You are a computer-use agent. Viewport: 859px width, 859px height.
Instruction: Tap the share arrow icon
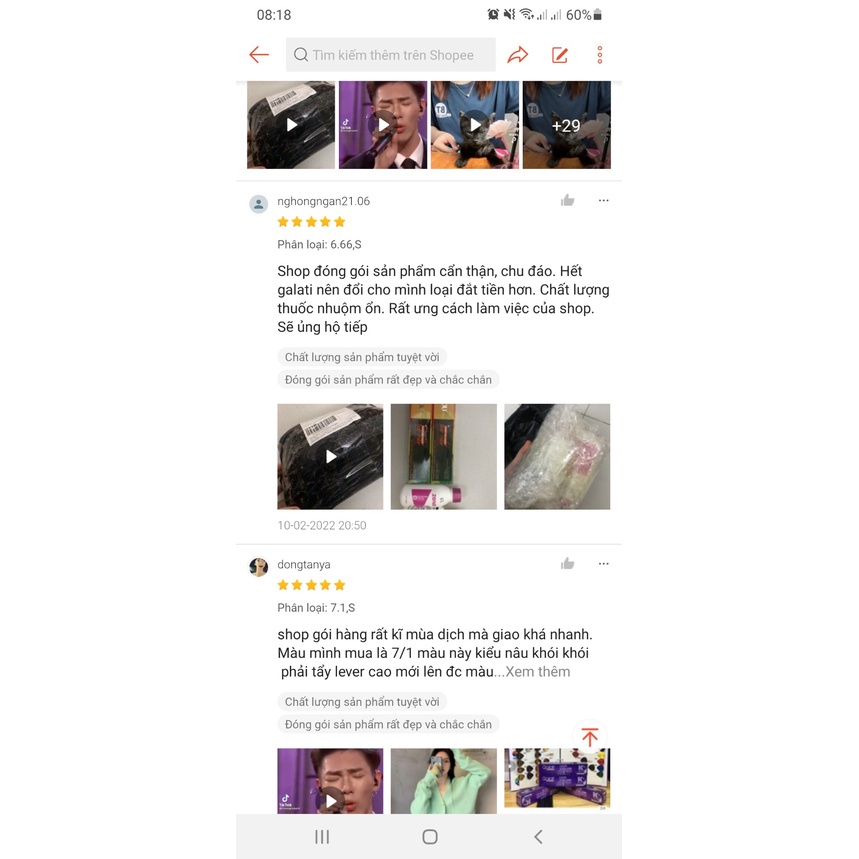[518, 55]
